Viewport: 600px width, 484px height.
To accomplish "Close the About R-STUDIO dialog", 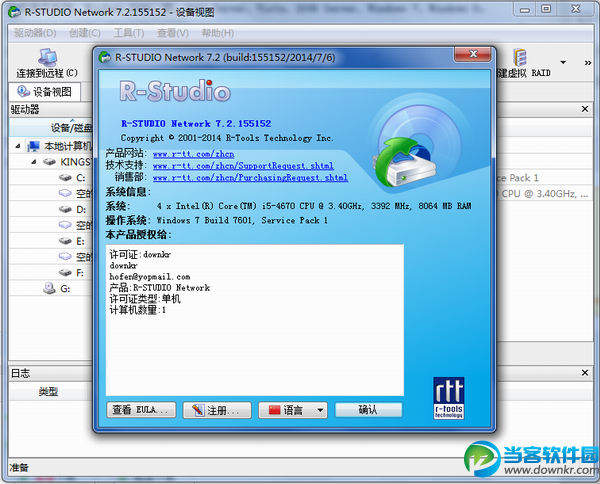I will (473, 54).
